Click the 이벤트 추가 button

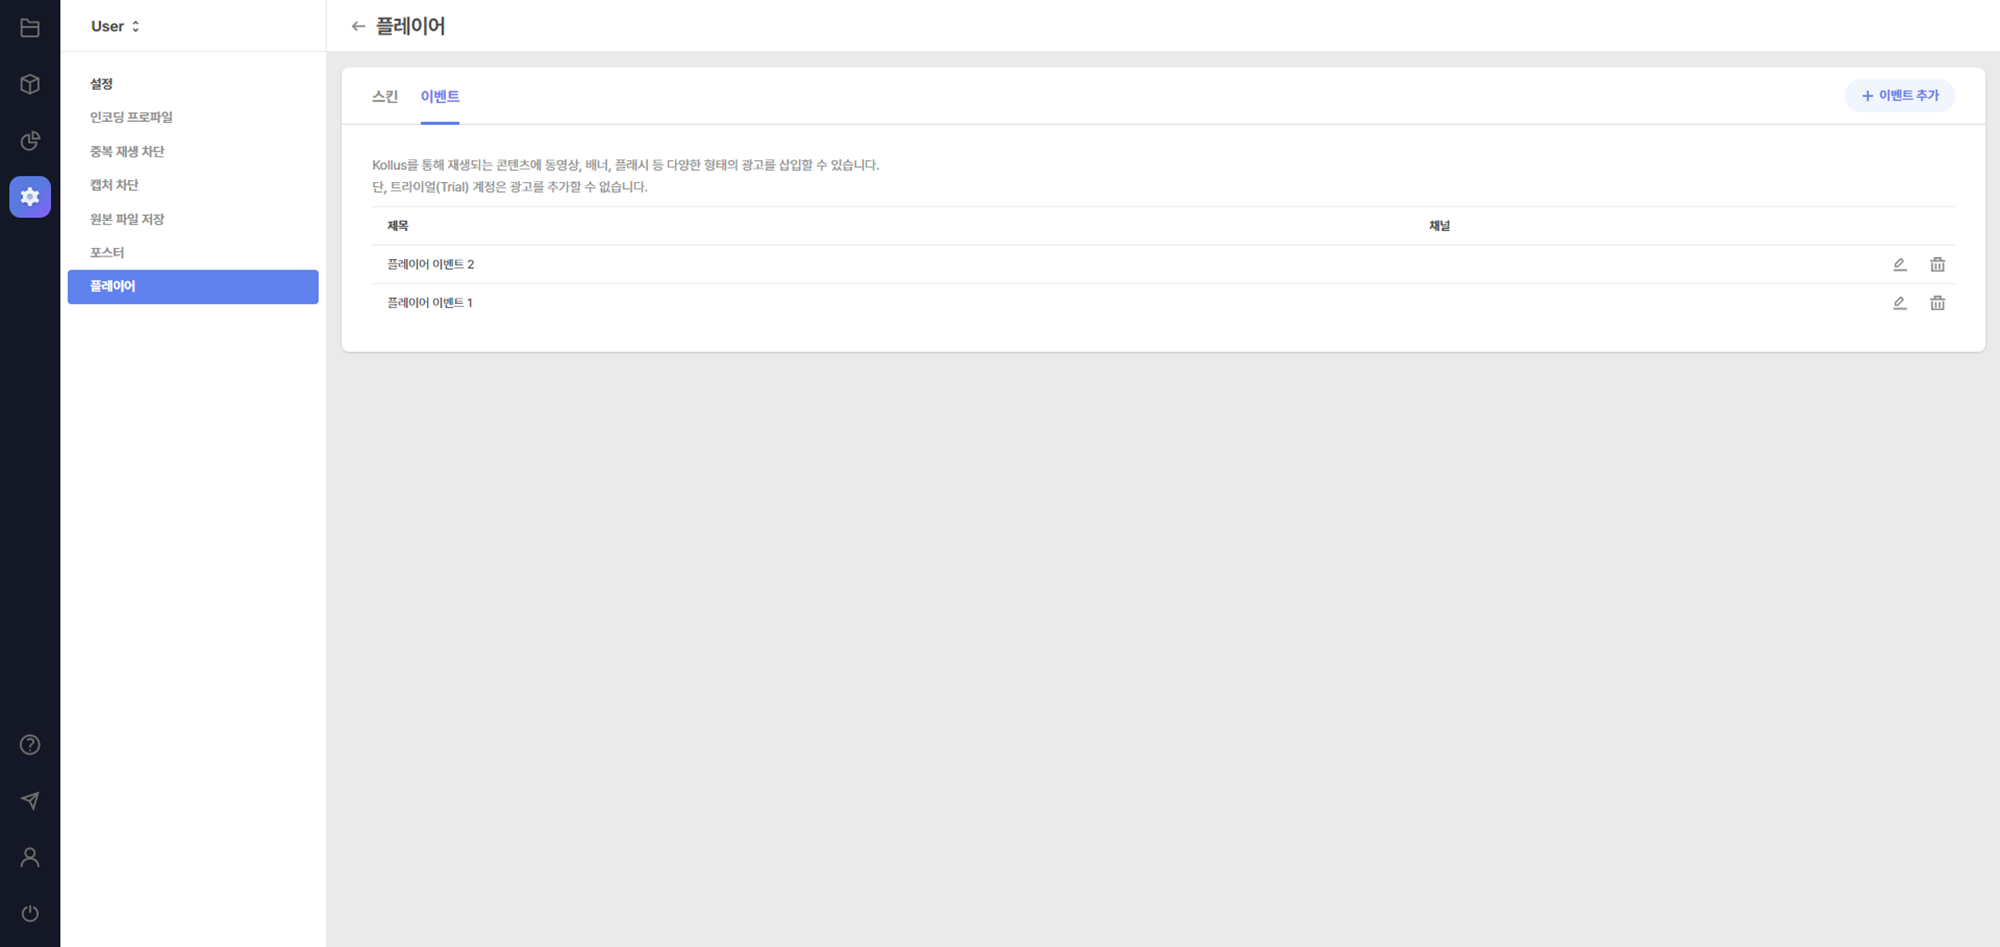1899,96
